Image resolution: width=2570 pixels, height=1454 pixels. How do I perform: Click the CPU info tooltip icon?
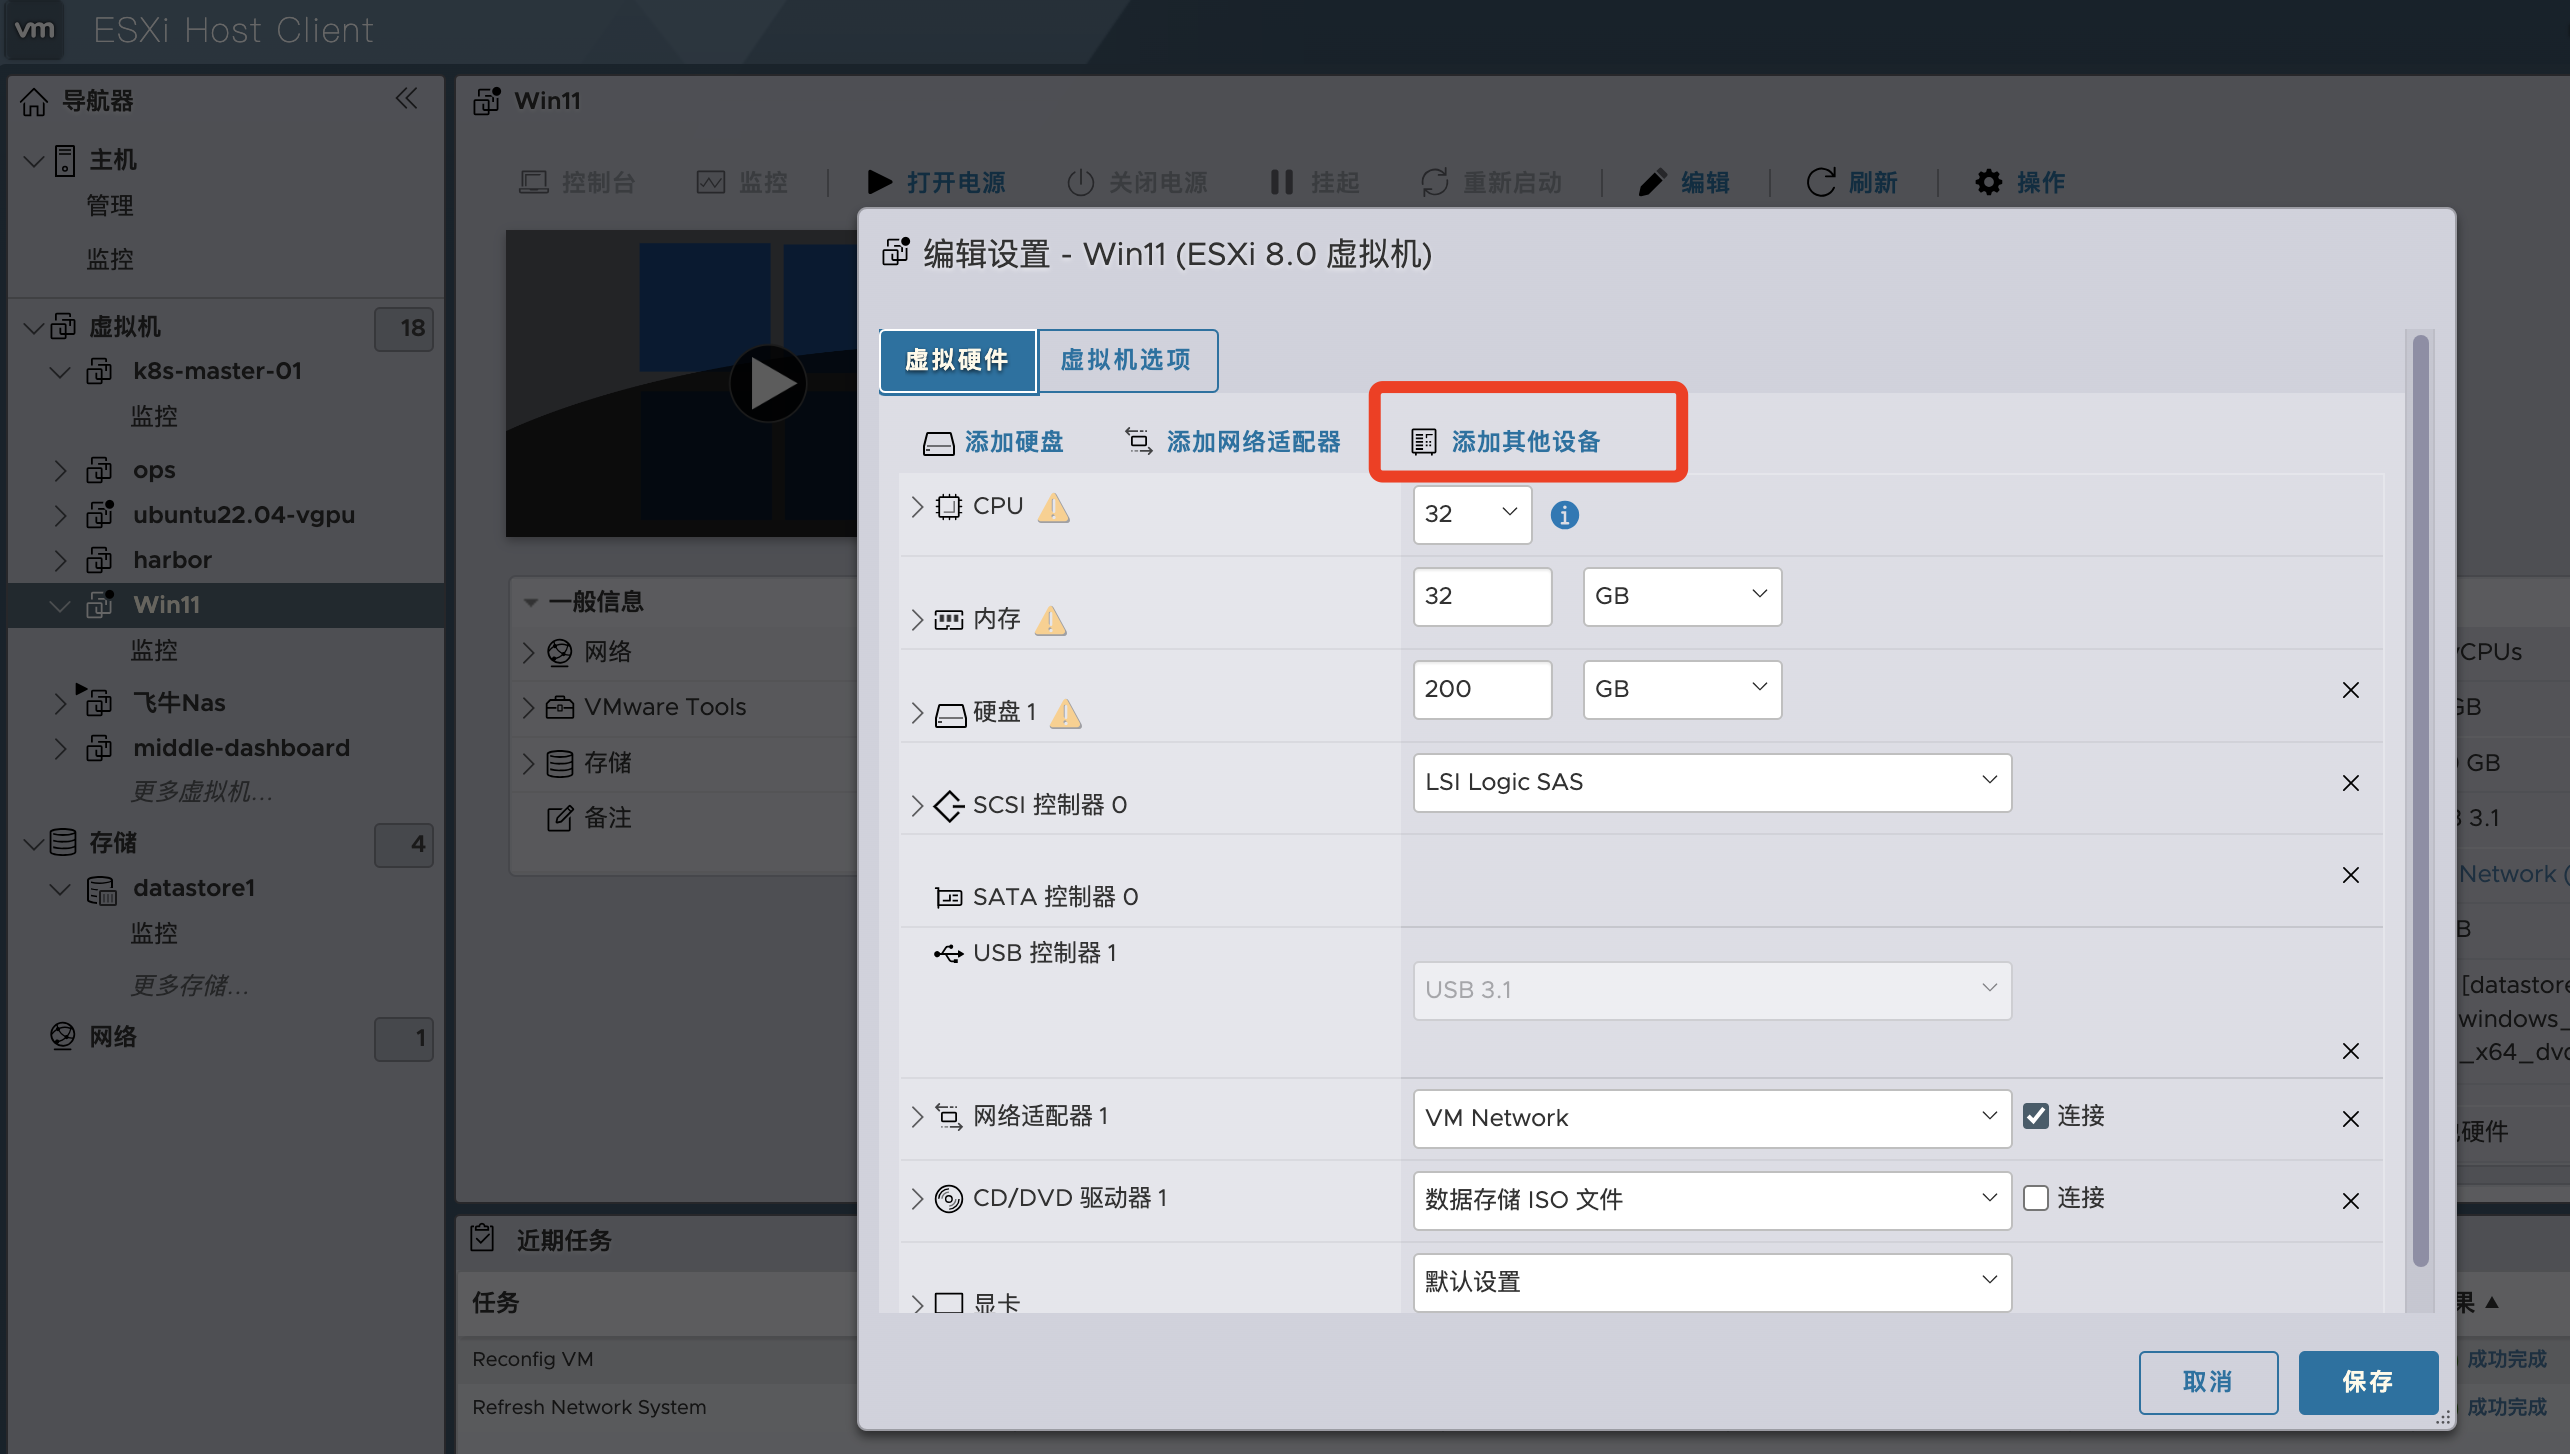click(1564, 514)
